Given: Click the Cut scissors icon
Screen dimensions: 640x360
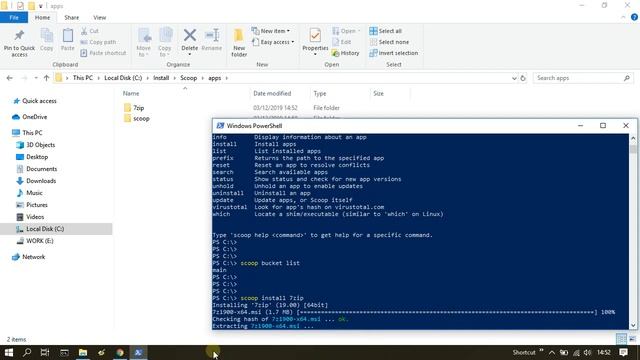Looking at the screenshot, I should [x=84, y=31].
